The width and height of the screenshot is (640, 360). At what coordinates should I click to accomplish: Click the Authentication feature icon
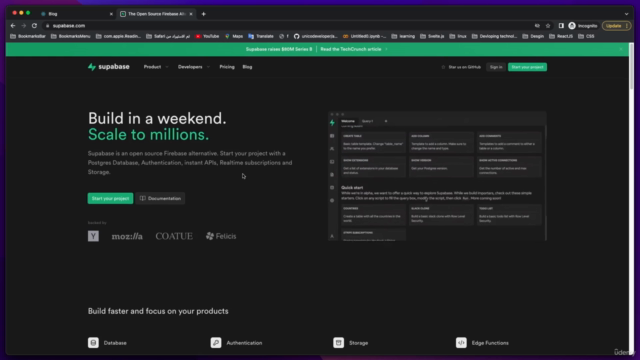[216, 343]
